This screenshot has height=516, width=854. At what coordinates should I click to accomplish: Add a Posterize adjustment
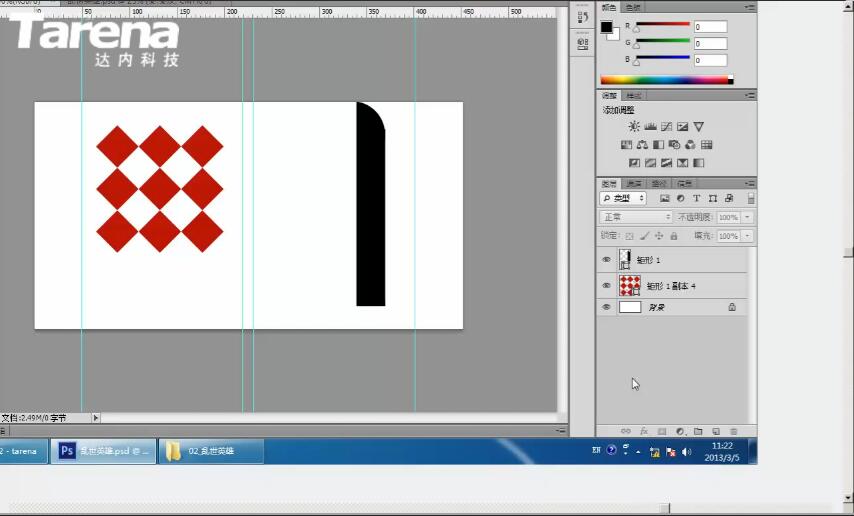650,162
